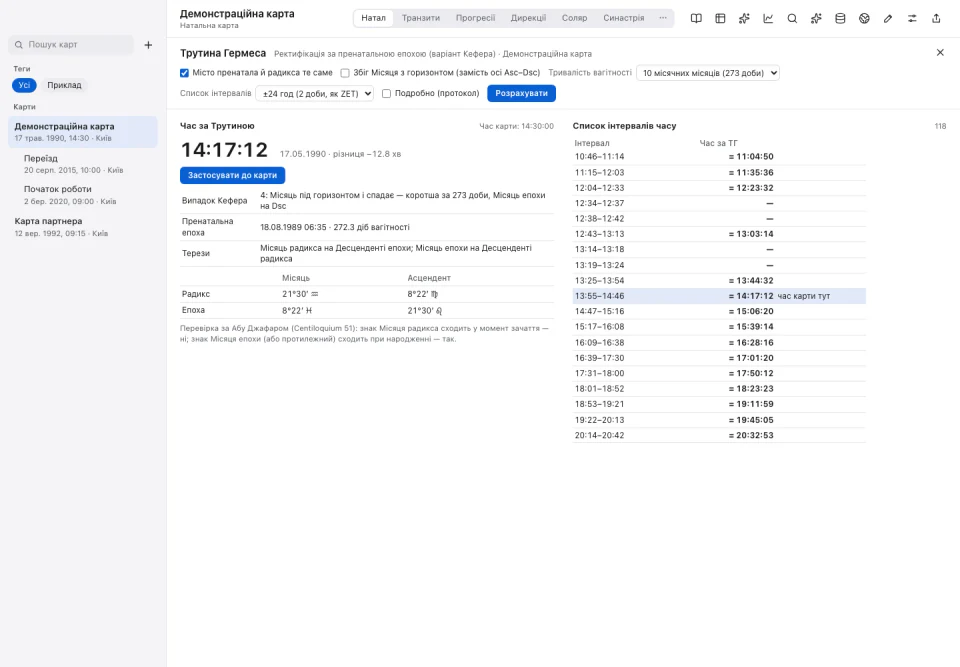Focus the 'Пошук карт' search field
The image size is (960, 667).
(x=71, y=45)
